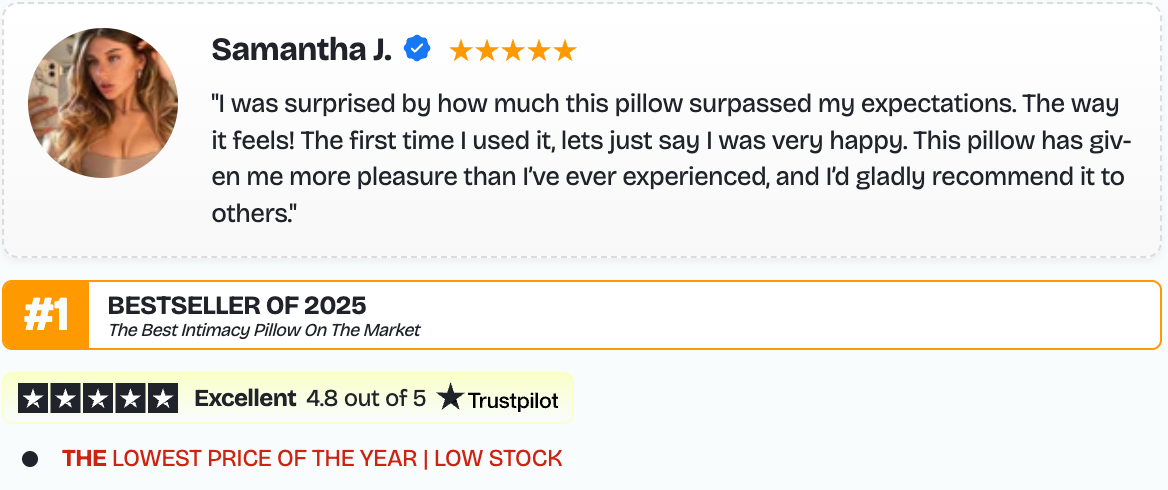This screenshot has width=1168, height=490.
Task: Click the "LOW STOCK" notice
Action: tap(498, 459)
